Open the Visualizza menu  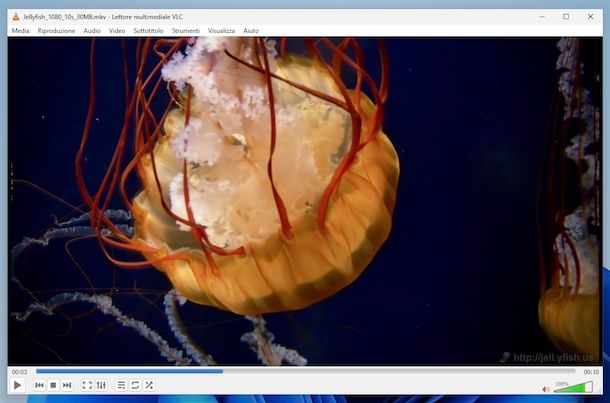pyautogui.click(x=221, y=30)
